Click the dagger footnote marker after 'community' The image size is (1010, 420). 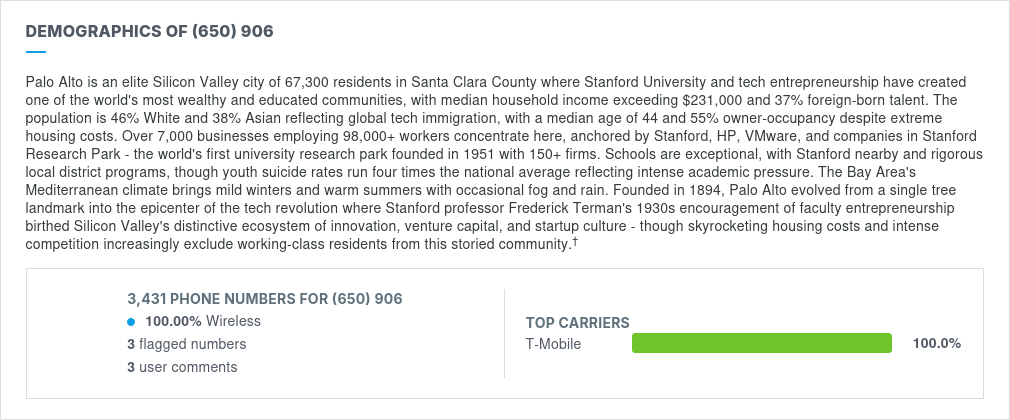575,243
